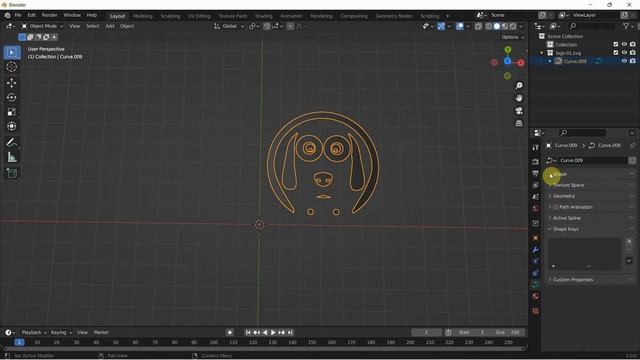Select the Add Cube tool
This screenshot has height=360, width=640.
click(x=12, y=173)
